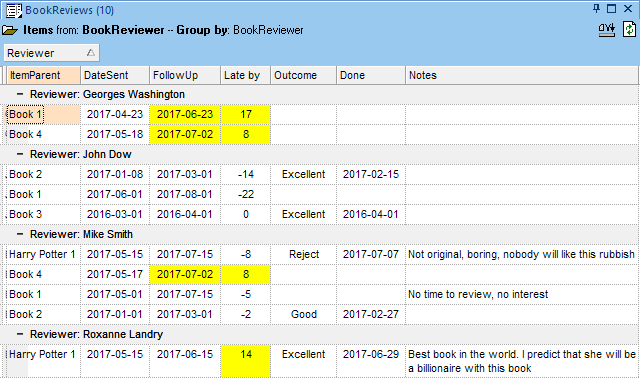
Task: Close the BookReviews panel
Action: click(x=628, y=9)
